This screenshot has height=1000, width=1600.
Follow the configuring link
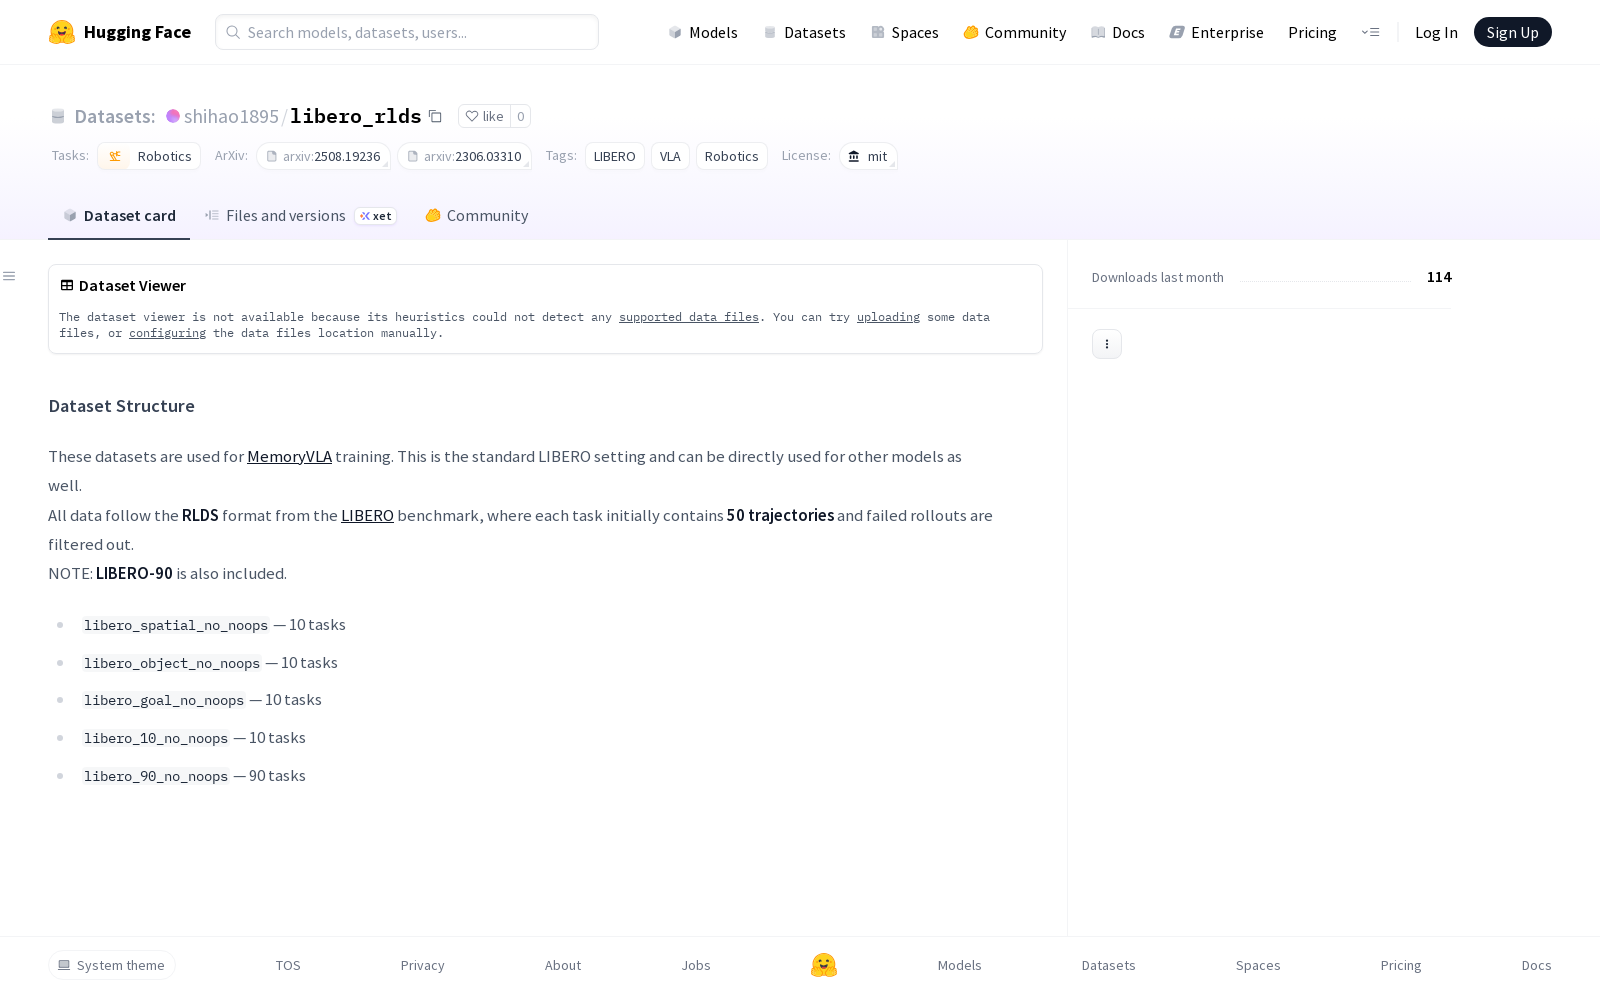[x=167, y=333]
